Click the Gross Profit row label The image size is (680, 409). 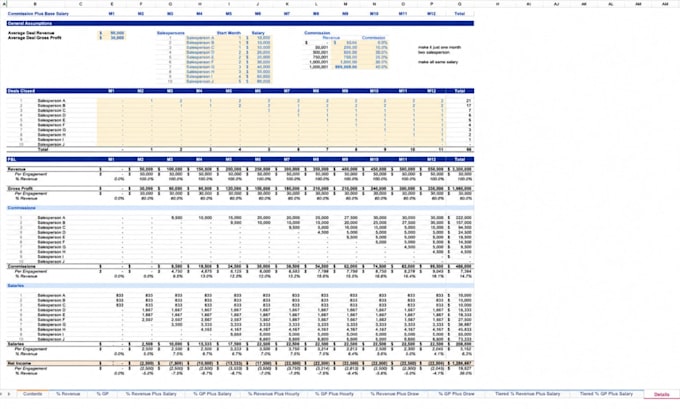point(20,189)
